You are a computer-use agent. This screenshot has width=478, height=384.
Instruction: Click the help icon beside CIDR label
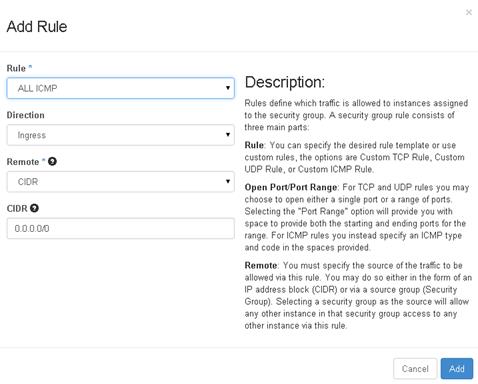[34, 208]
